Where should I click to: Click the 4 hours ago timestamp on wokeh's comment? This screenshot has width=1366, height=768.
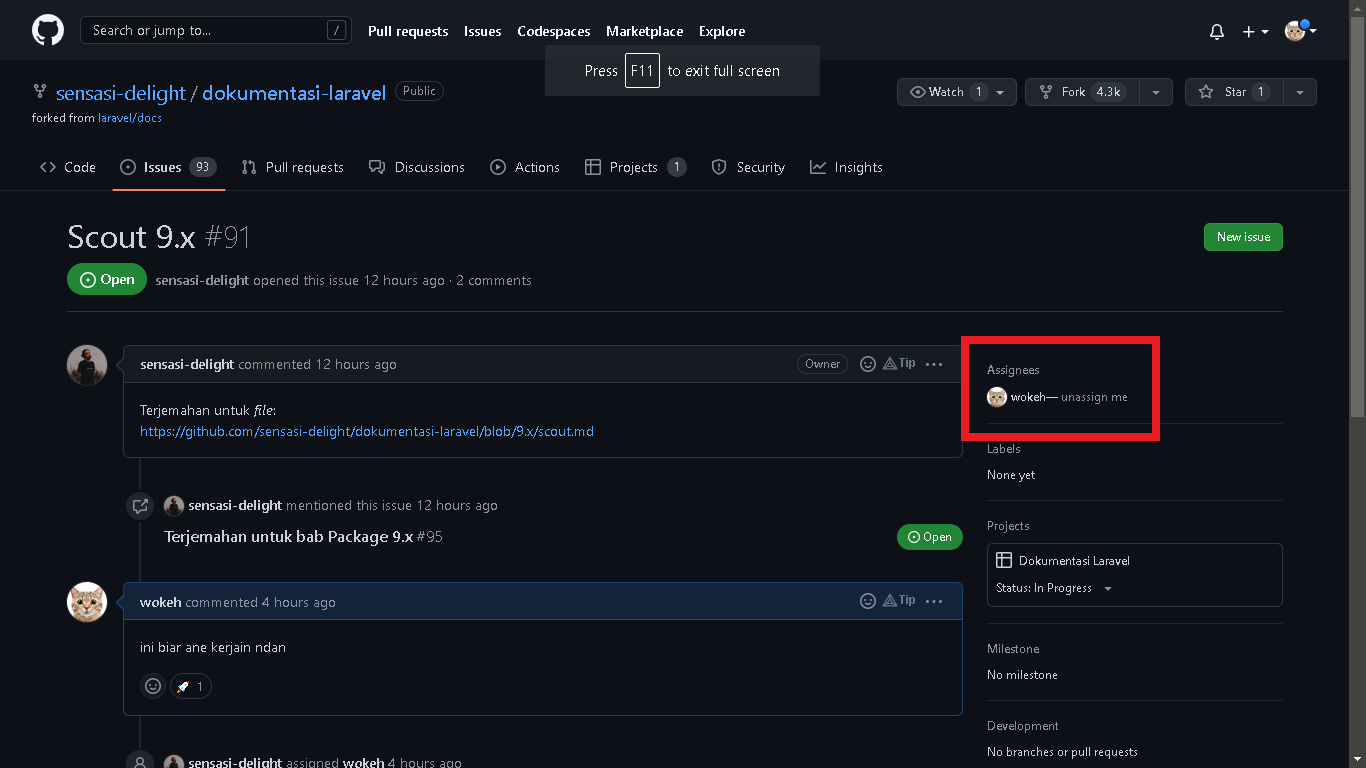(298, 602)
